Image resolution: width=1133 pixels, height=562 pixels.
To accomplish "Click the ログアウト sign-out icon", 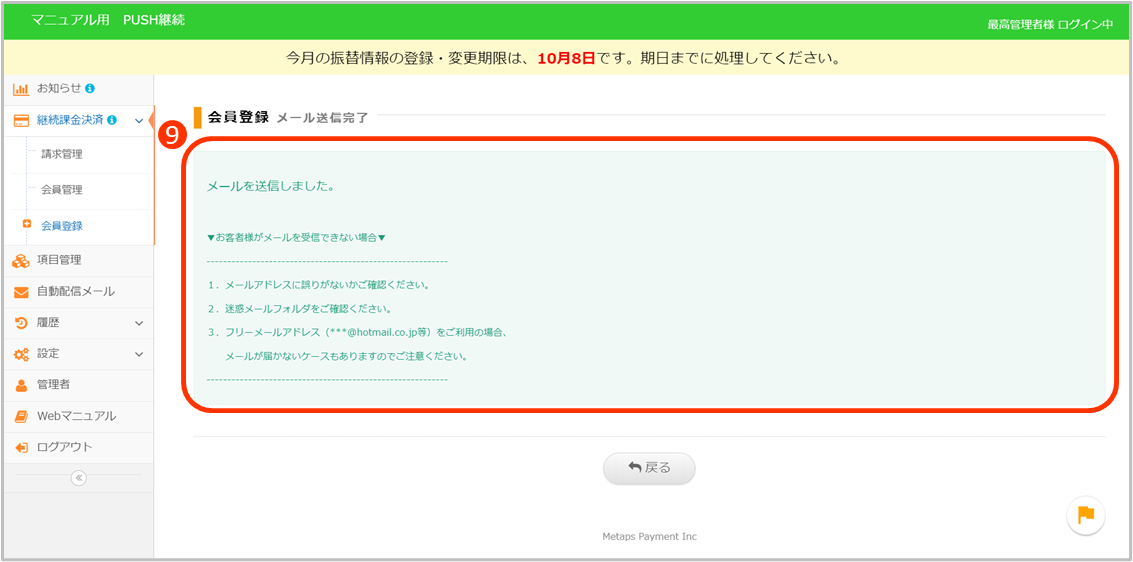I will (20, 447).
